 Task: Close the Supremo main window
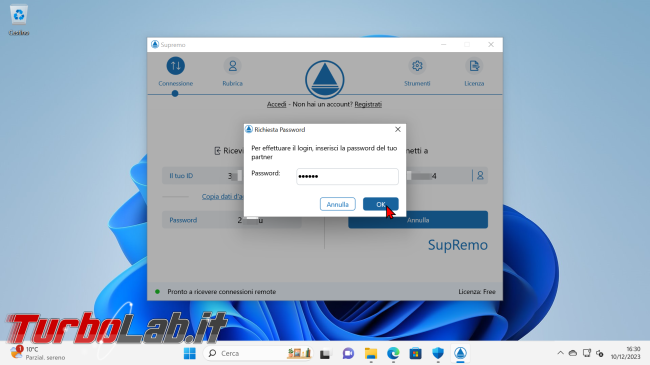[491, 44]
